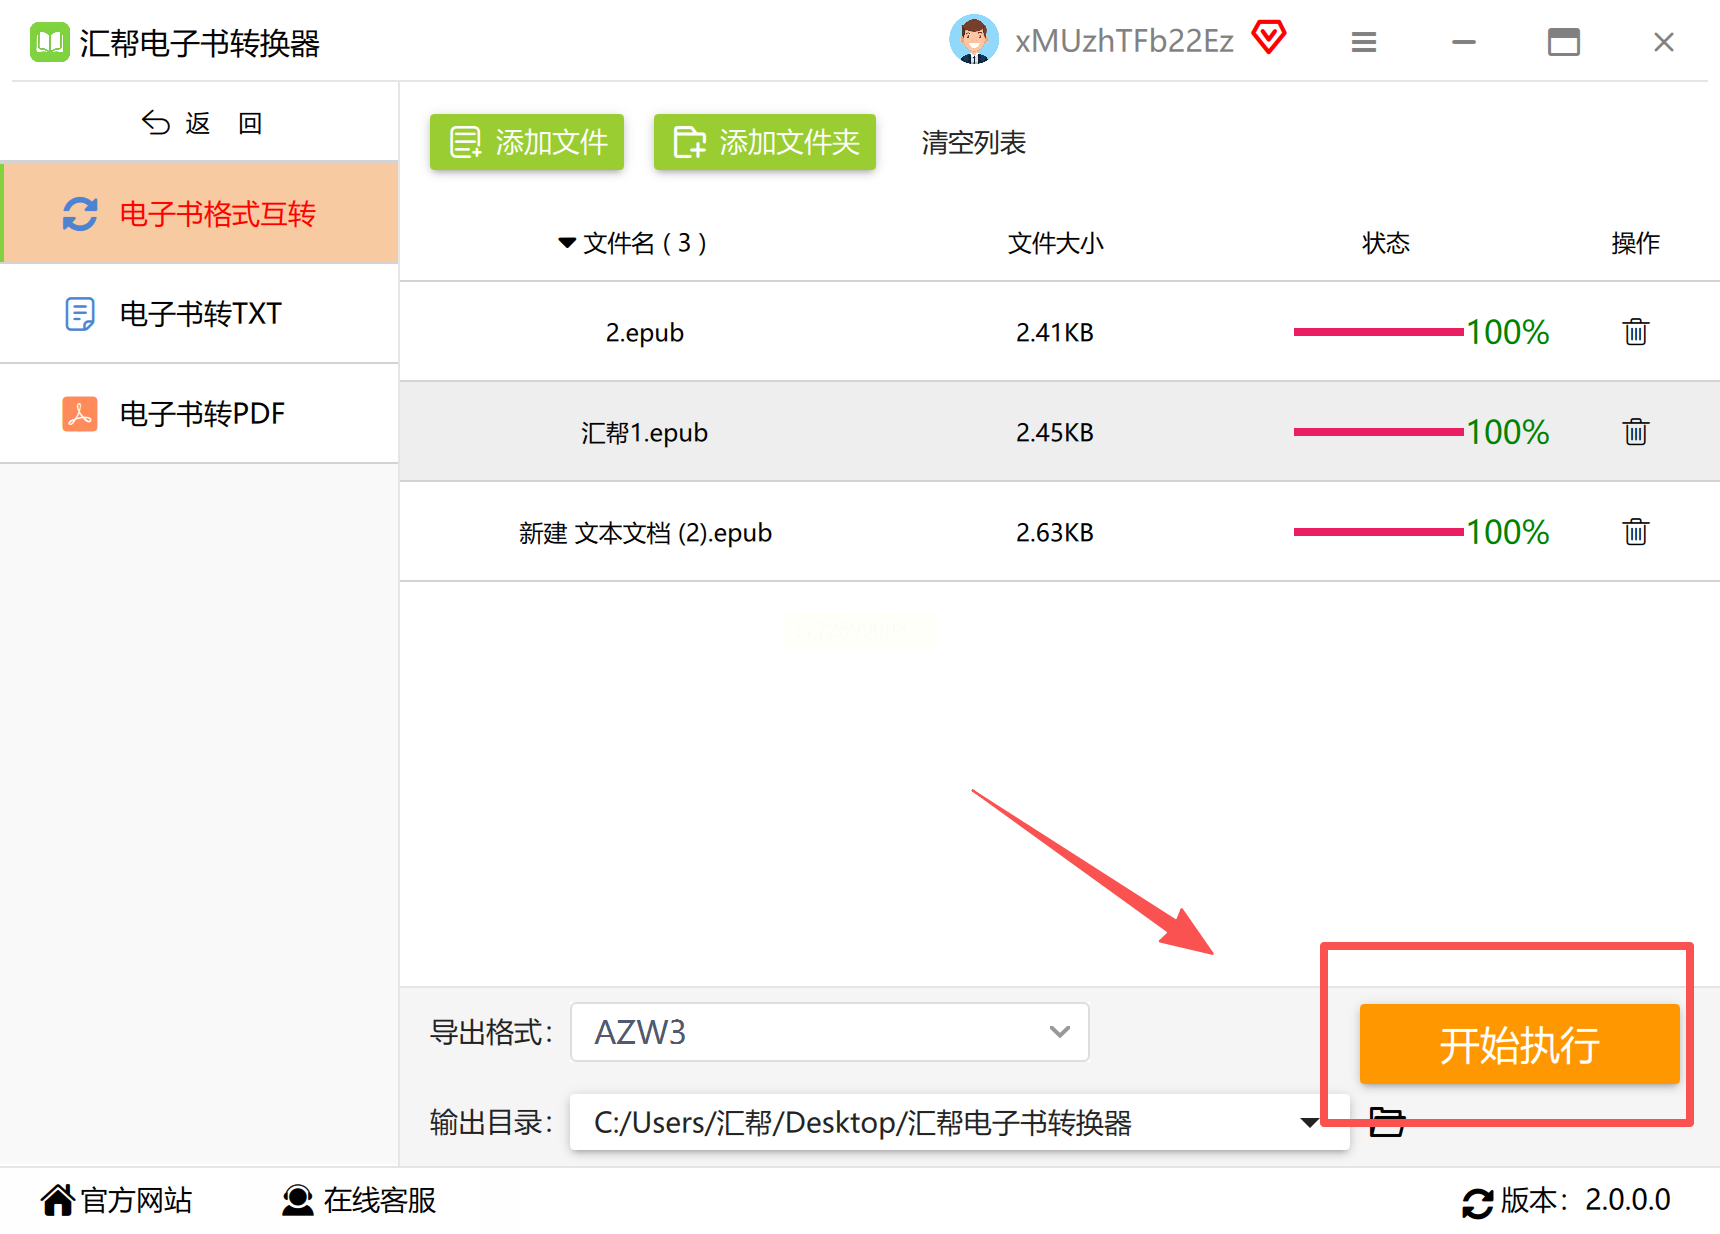Click the 电子书转PDF icon

pyautogui.click(x=80, y=413)
